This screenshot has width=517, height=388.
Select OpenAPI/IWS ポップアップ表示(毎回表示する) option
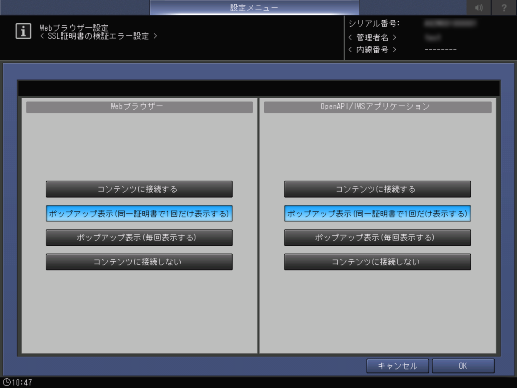coord(377,237)
